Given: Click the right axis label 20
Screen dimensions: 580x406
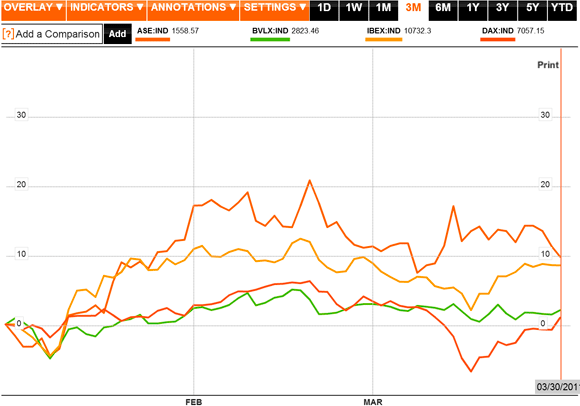Looking at the screenshot, I should (545, 184).
